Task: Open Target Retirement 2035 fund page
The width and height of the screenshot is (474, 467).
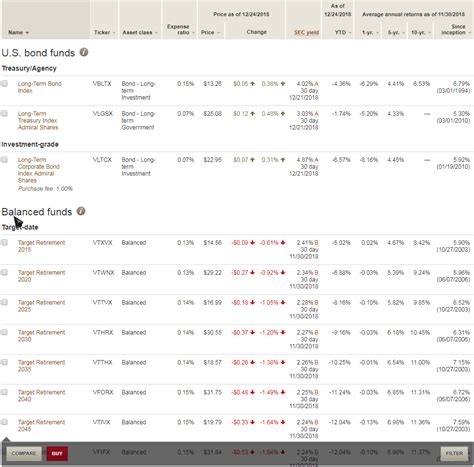Action: point(41,366)
